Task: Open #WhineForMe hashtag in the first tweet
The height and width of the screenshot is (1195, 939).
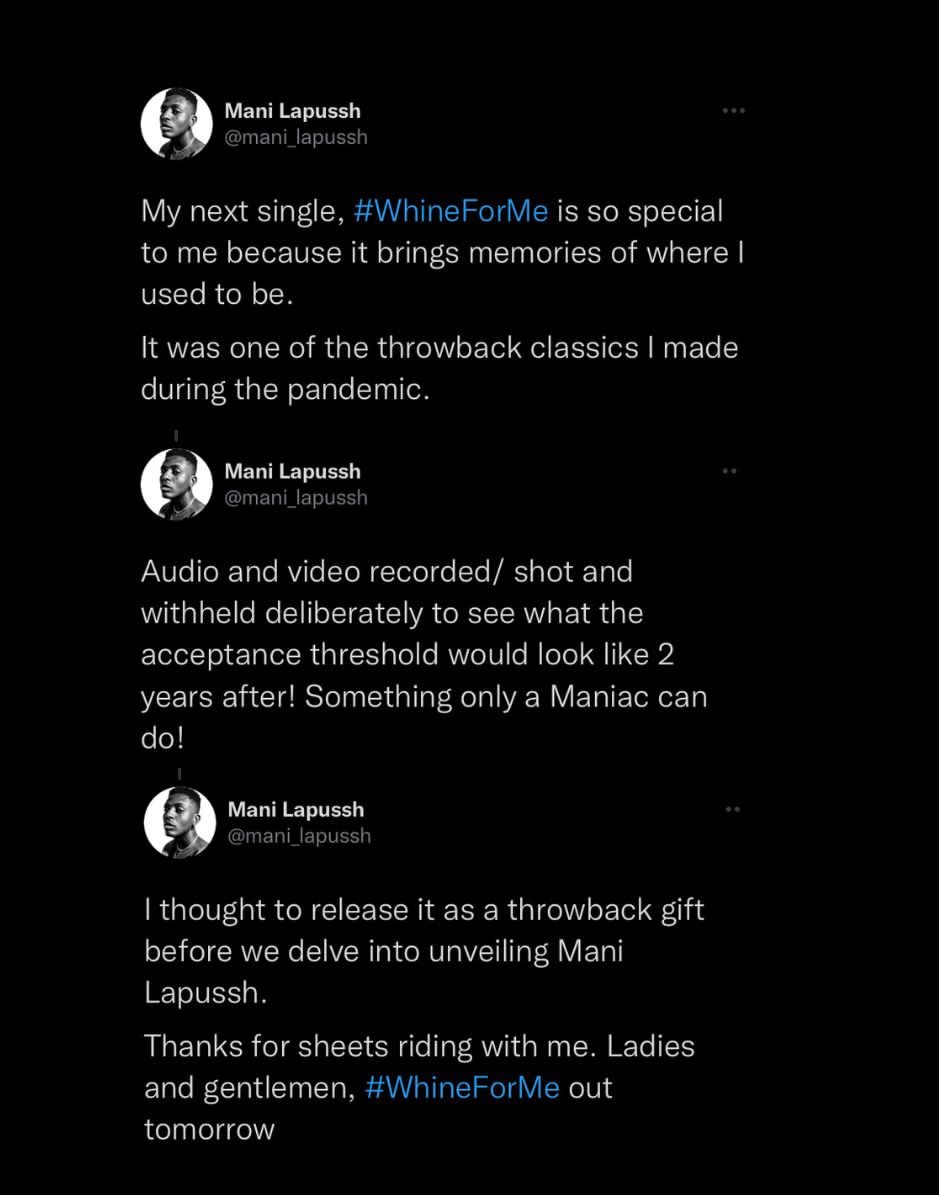Action: [x=450, y=212]
